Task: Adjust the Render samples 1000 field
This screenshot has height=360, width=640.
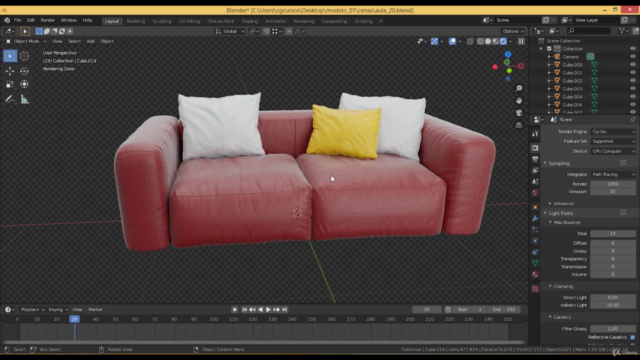Action: click(613, 184)
